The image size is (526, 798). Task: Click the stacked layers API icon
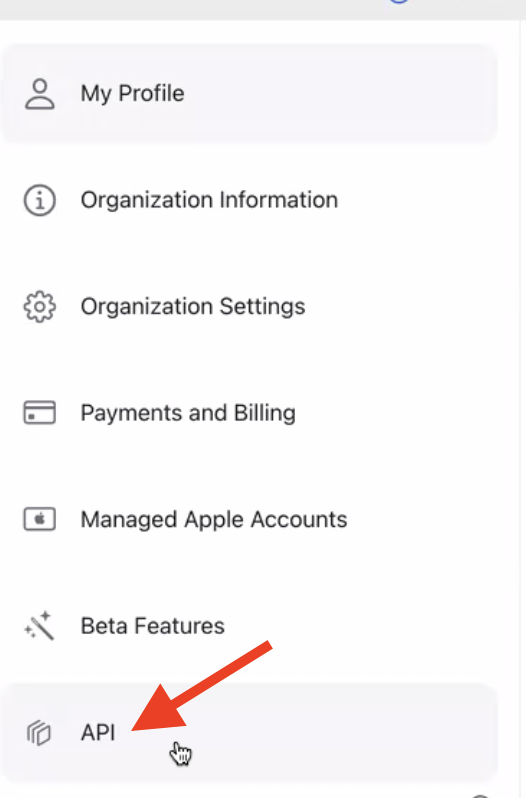pos(39,733)
